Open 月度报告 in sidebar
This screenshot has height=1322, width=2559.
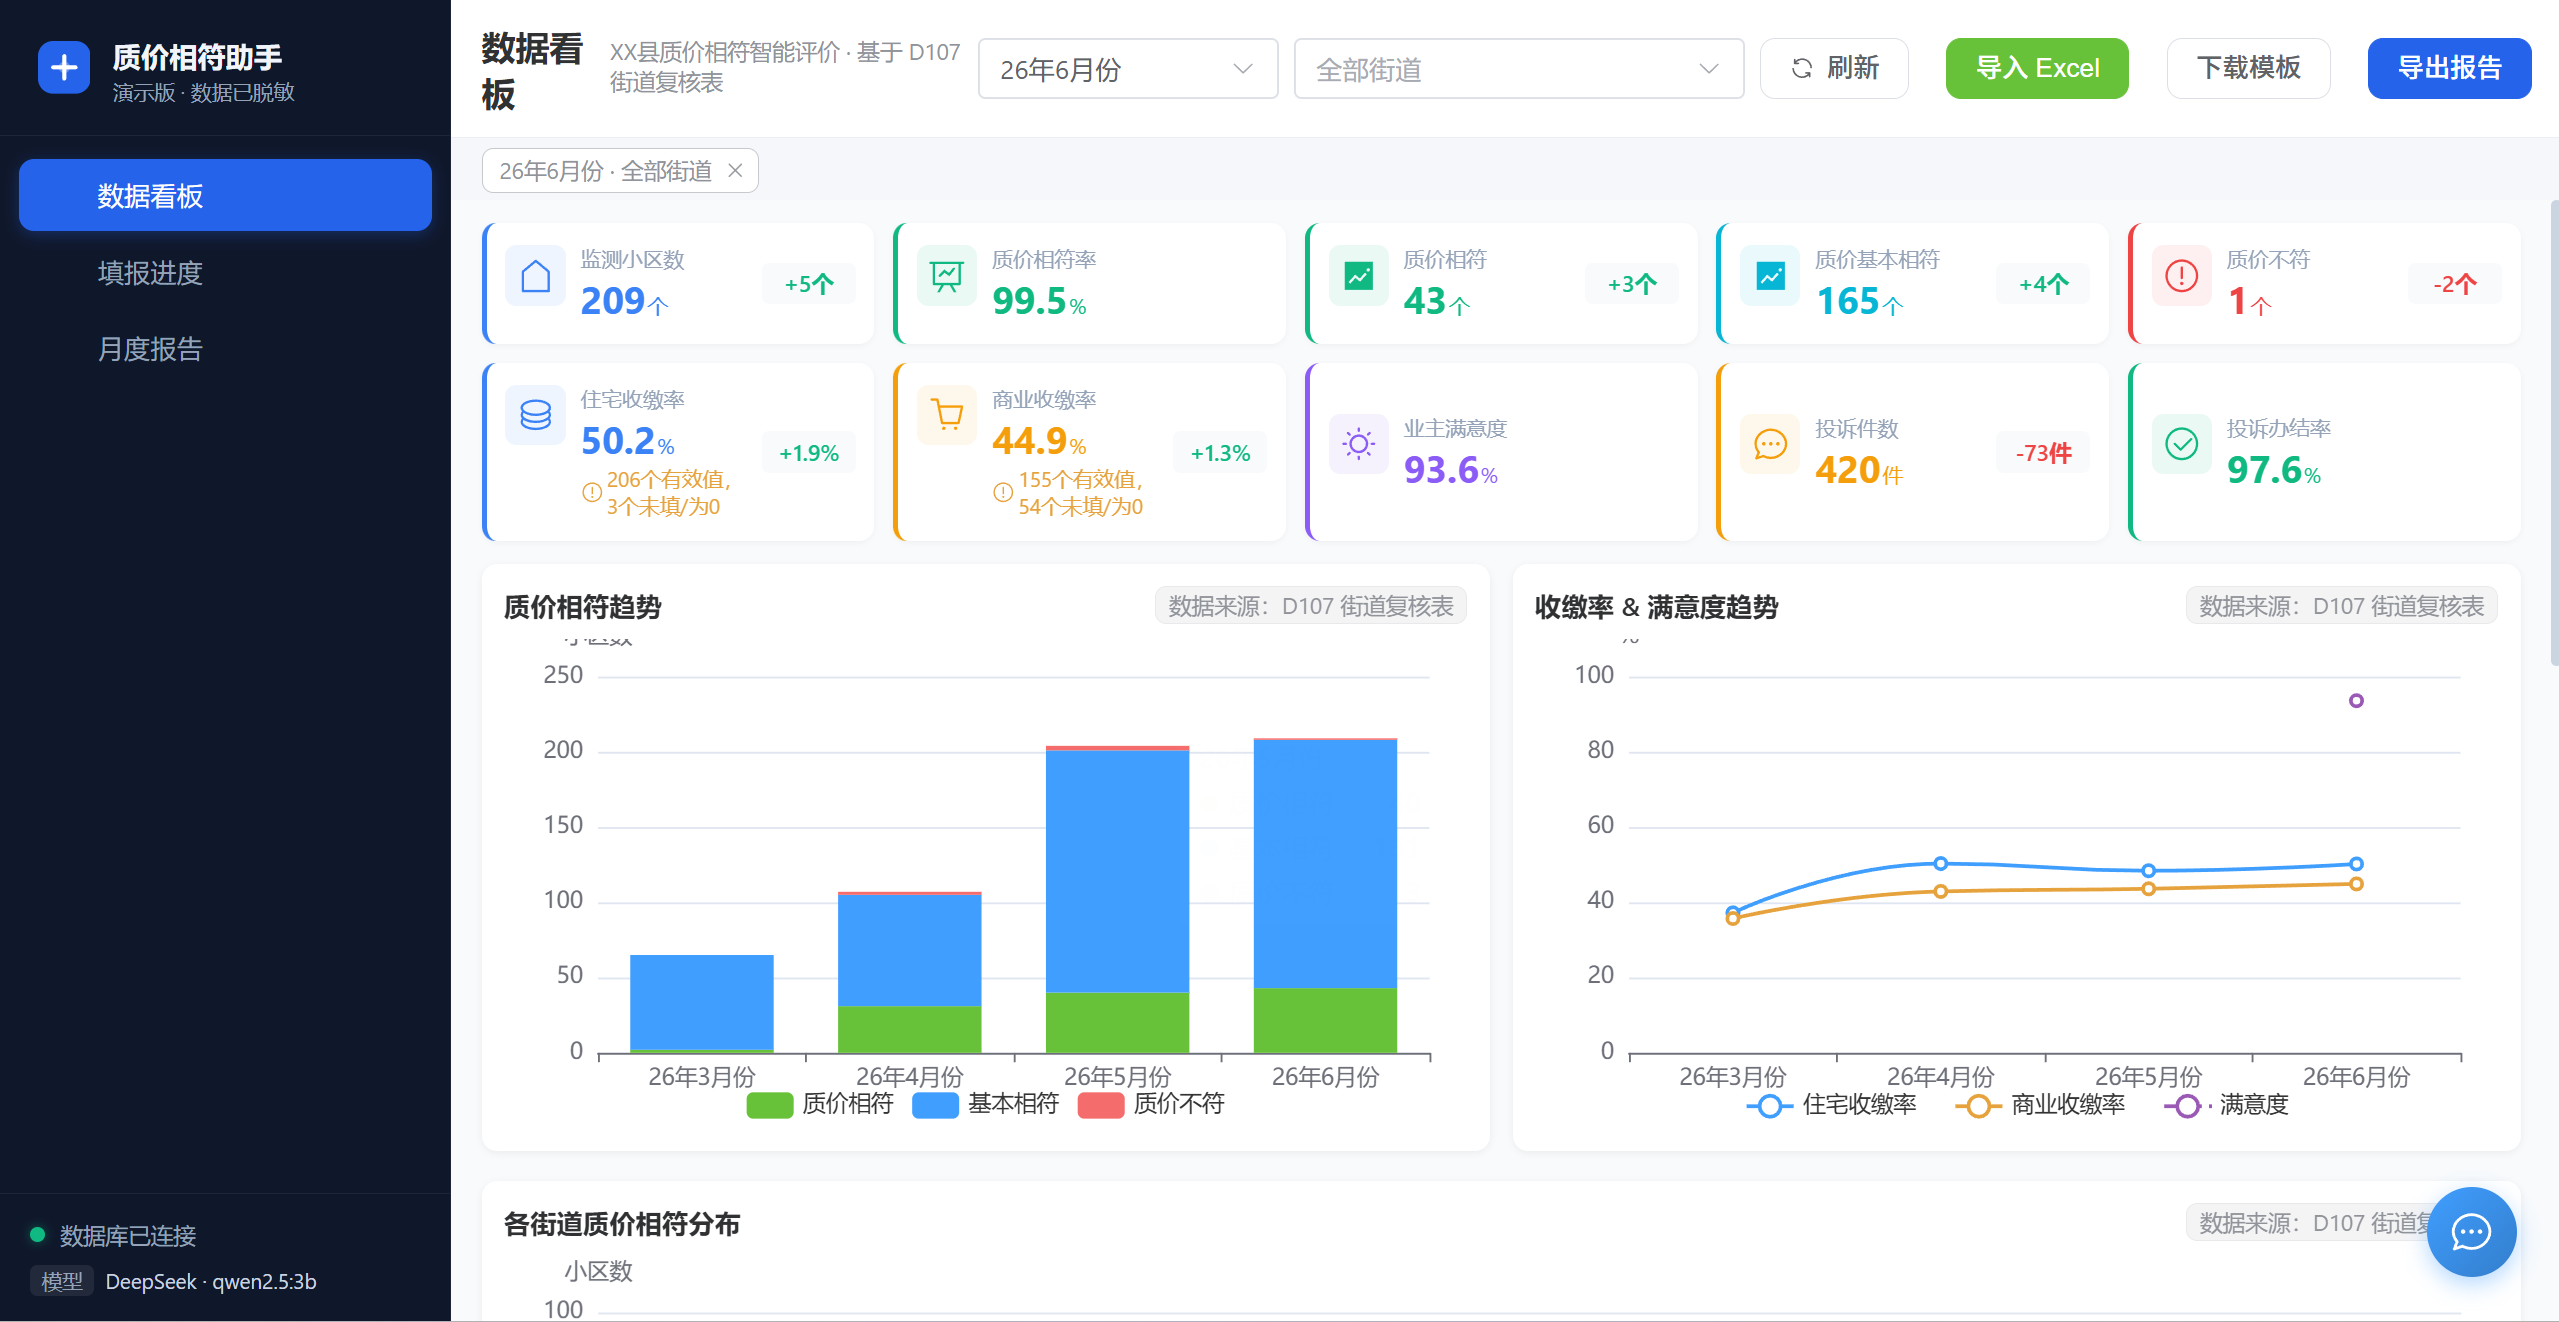click(225, 348)
